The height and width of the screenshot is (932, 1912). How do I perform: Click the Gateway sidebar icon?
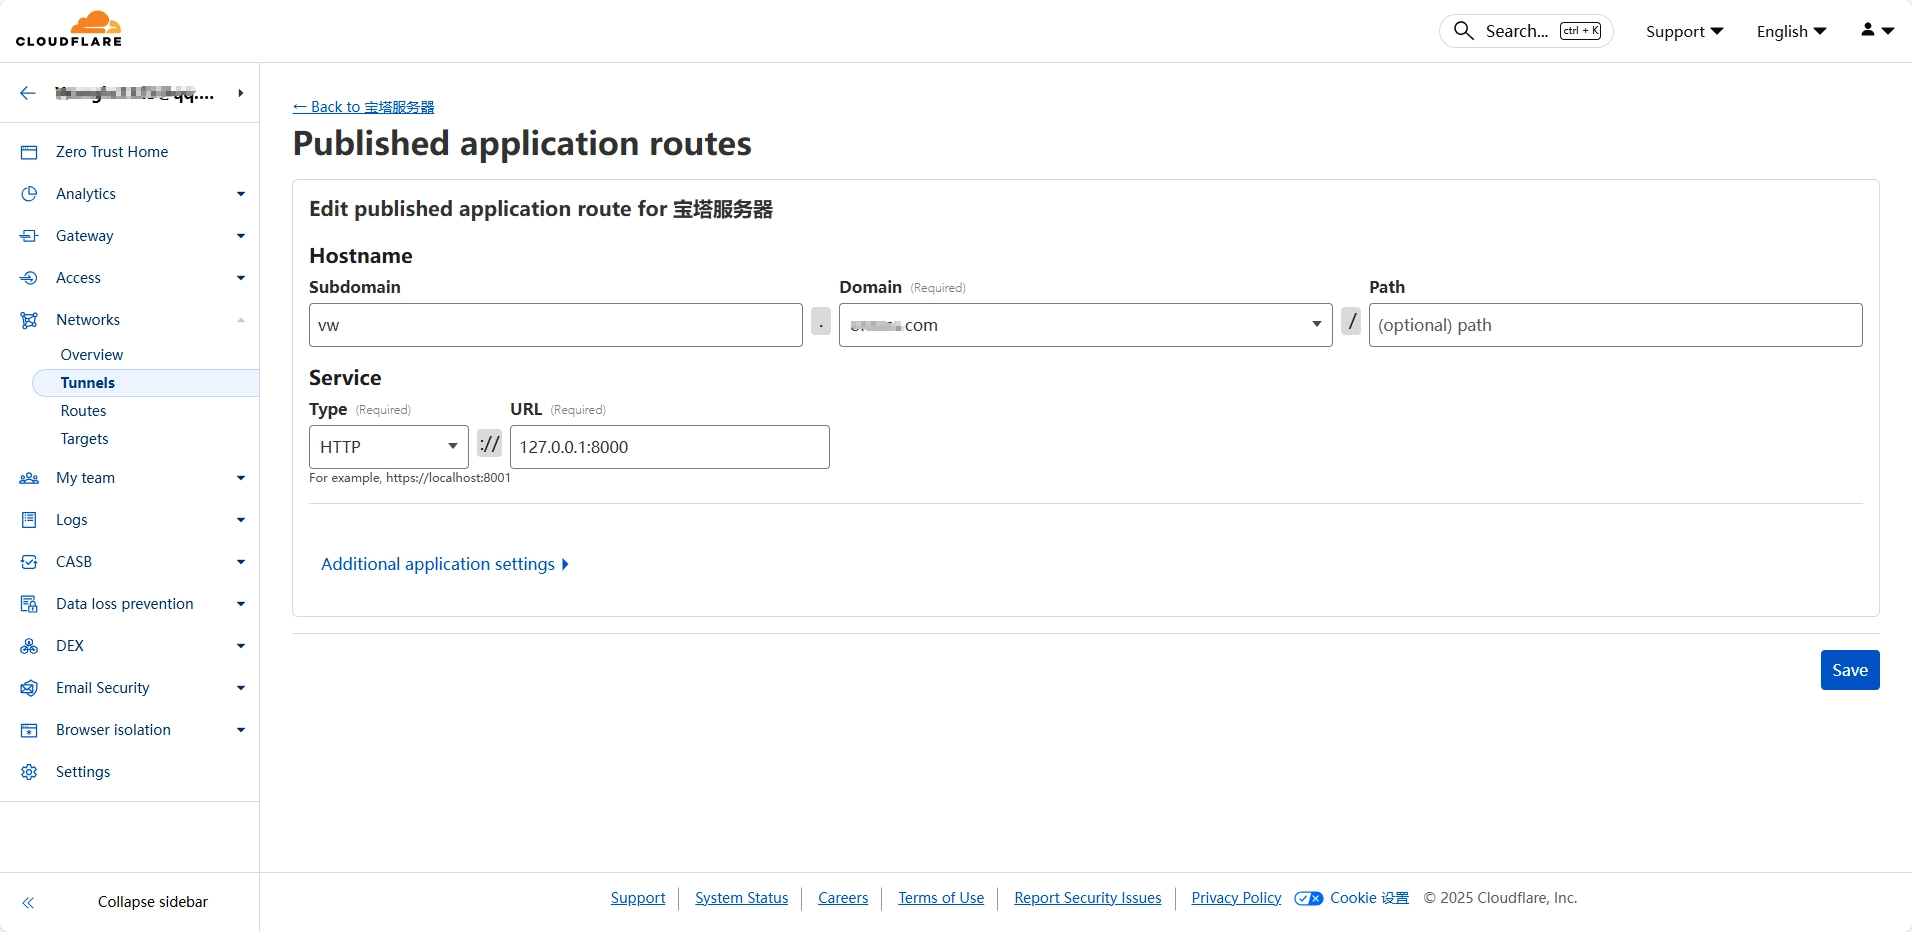point(29,236)
